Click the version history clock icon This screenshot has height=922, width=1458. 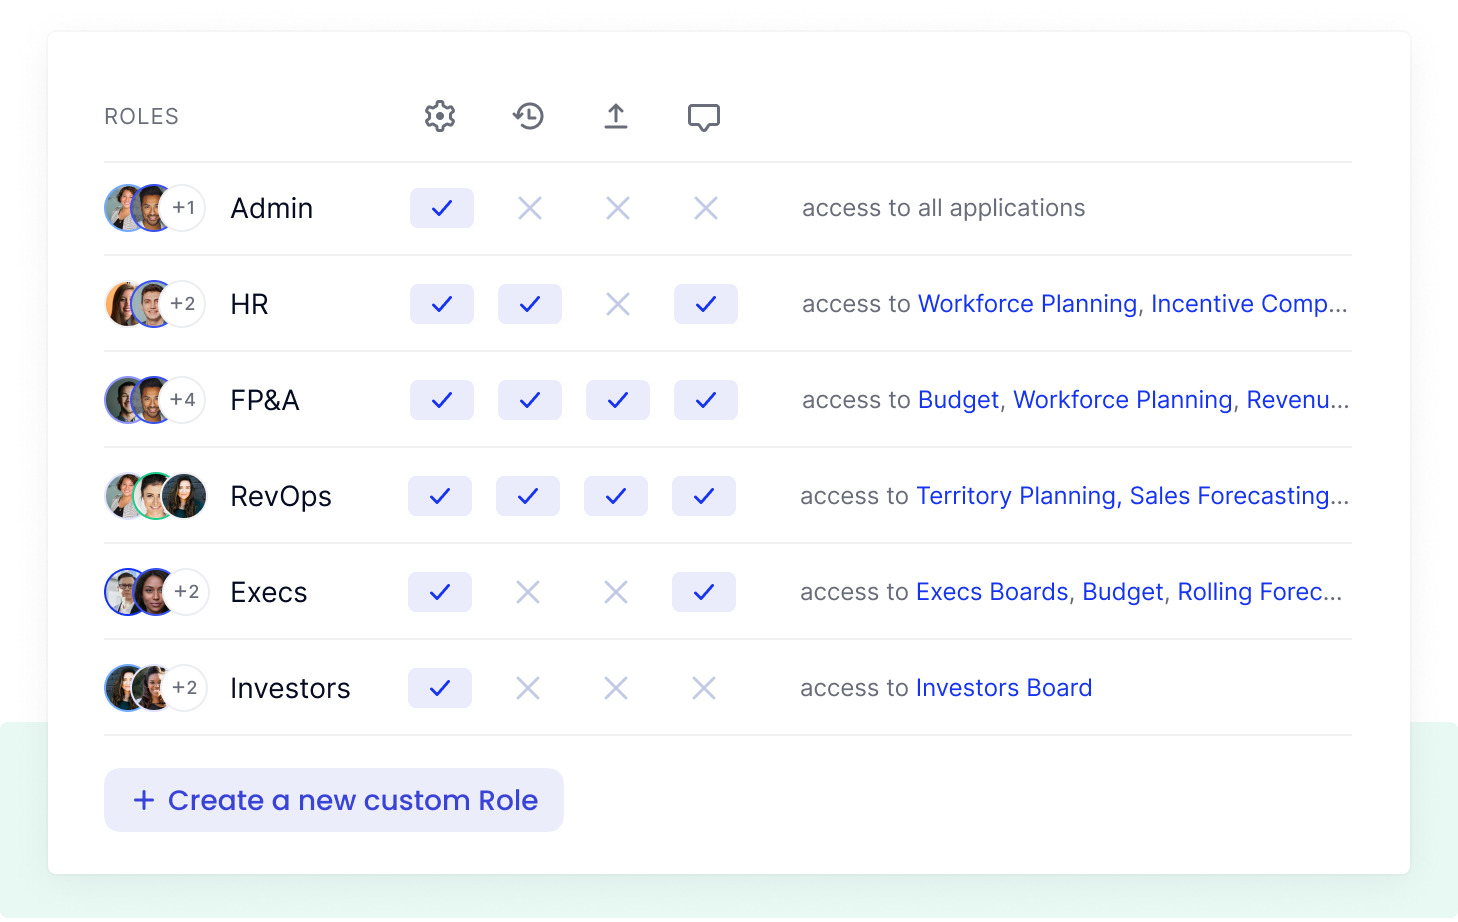[528, 117]
